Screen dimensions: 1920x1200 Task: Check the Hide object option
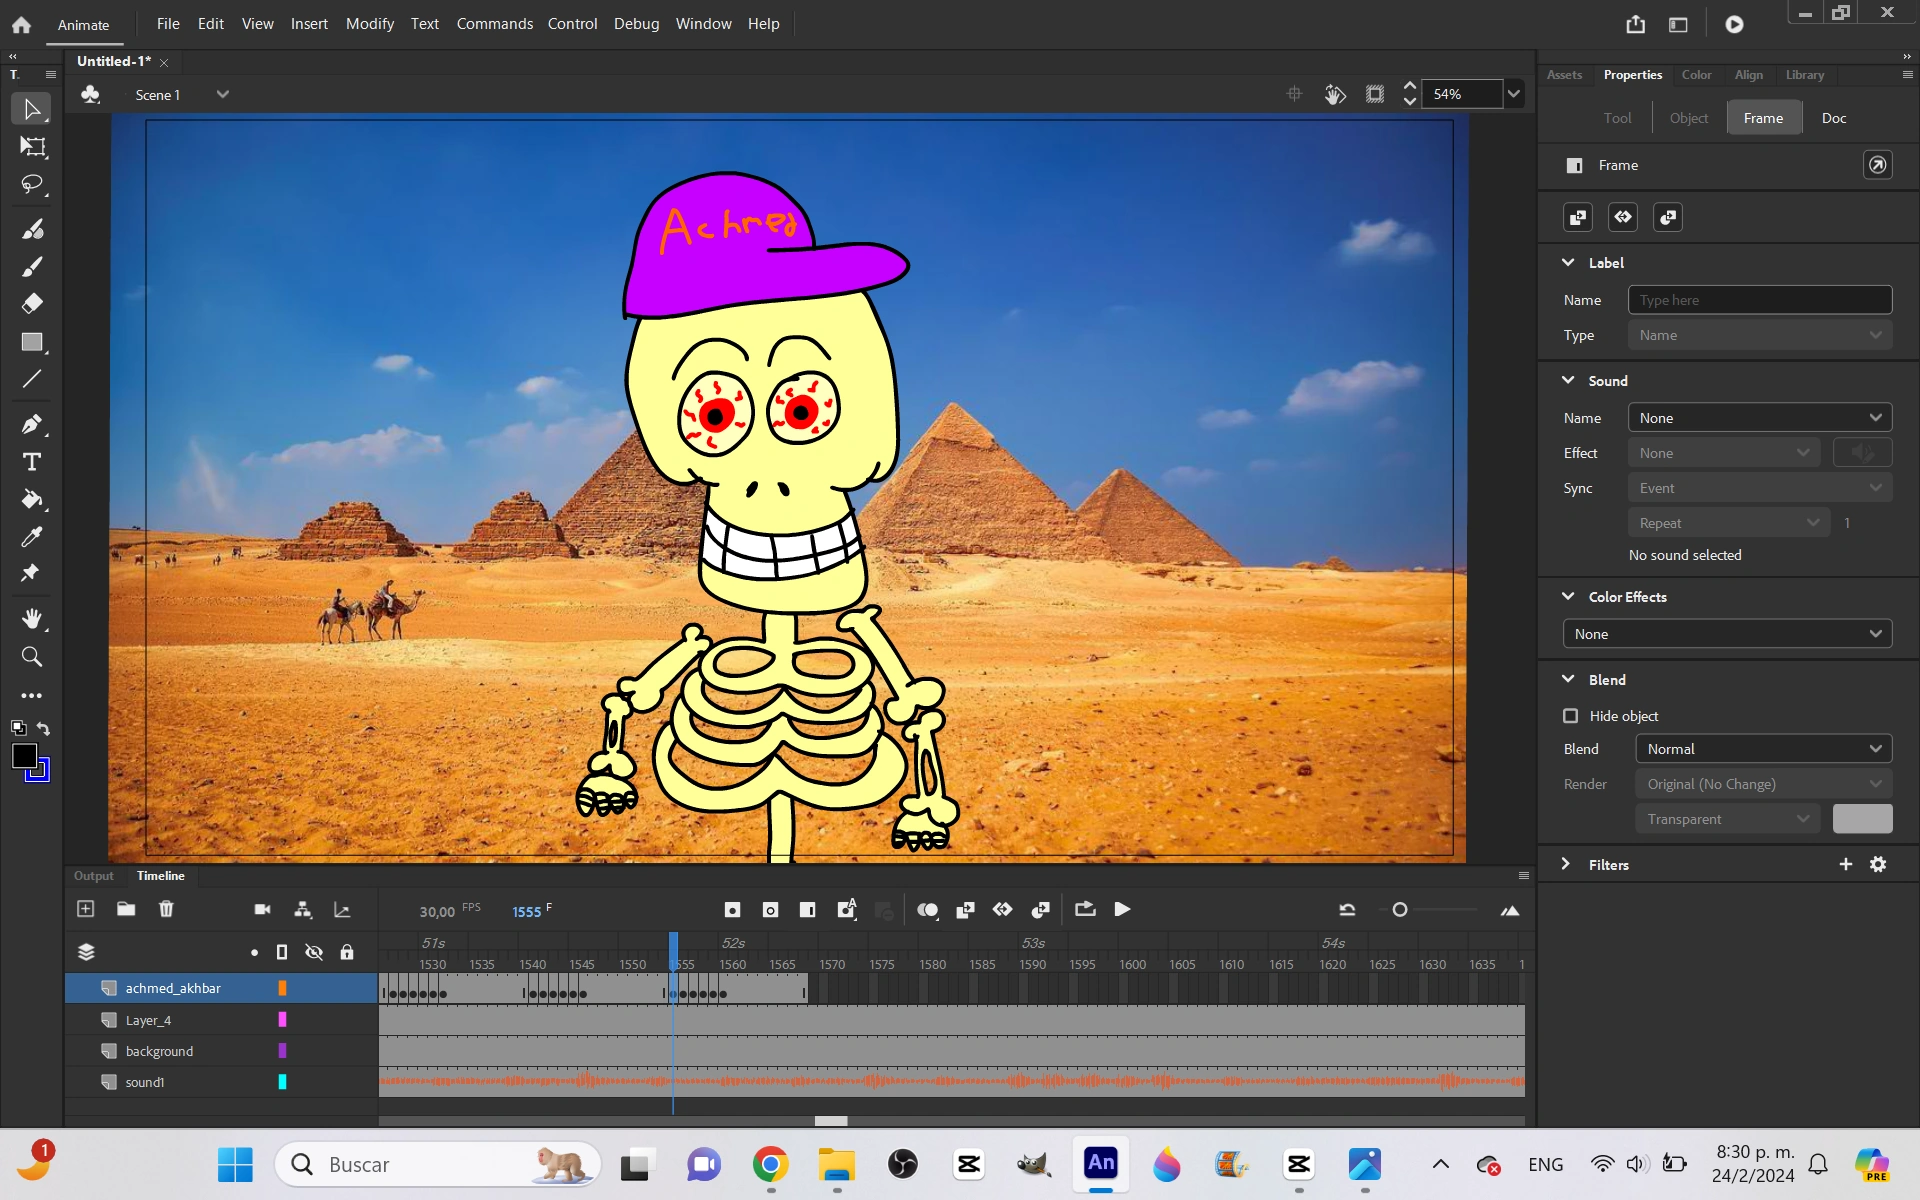(1572, 716)
